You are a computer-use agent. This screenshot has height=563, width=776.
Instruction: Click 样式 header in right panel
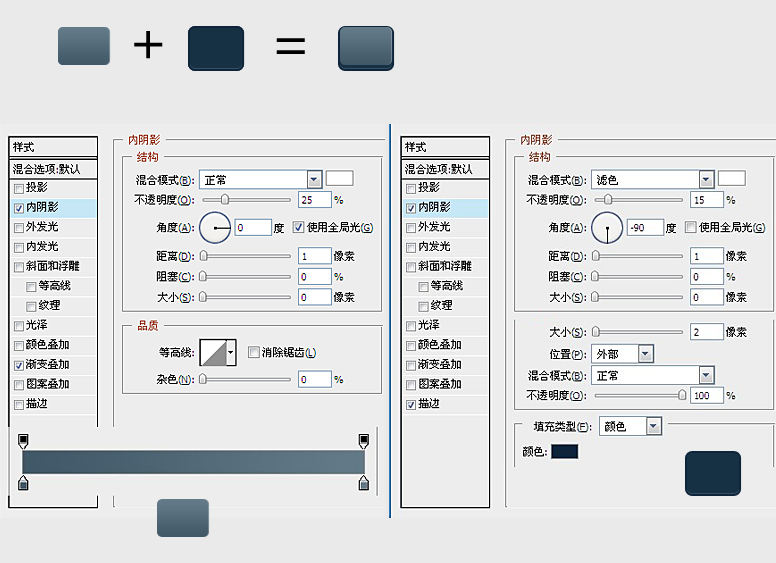[445, 147]
